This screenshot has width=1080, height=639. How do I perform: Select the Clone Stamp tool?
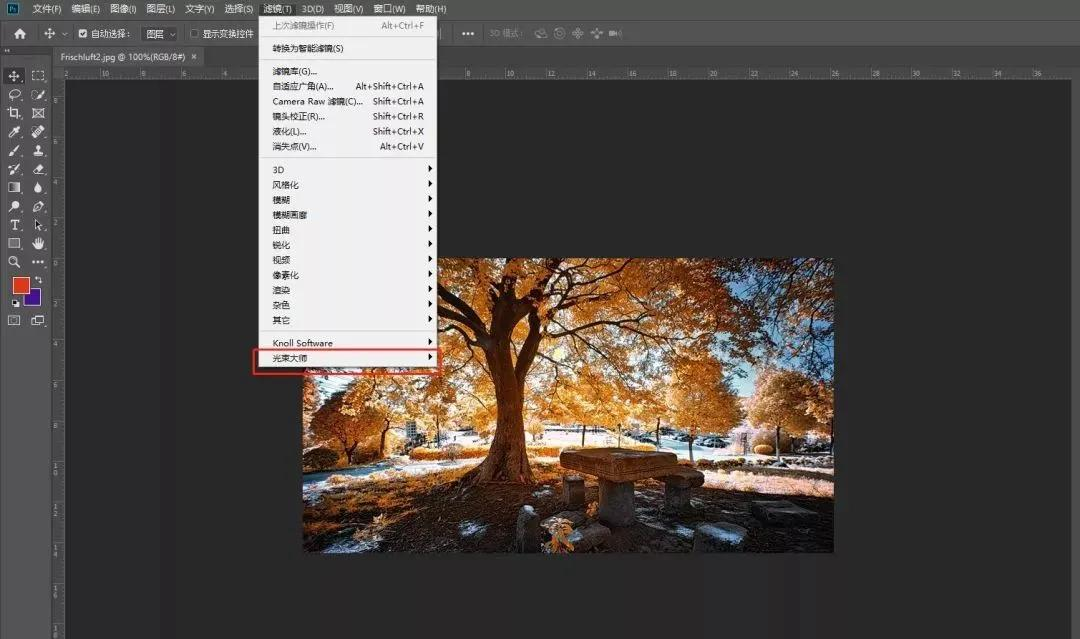tap(38, 151)
